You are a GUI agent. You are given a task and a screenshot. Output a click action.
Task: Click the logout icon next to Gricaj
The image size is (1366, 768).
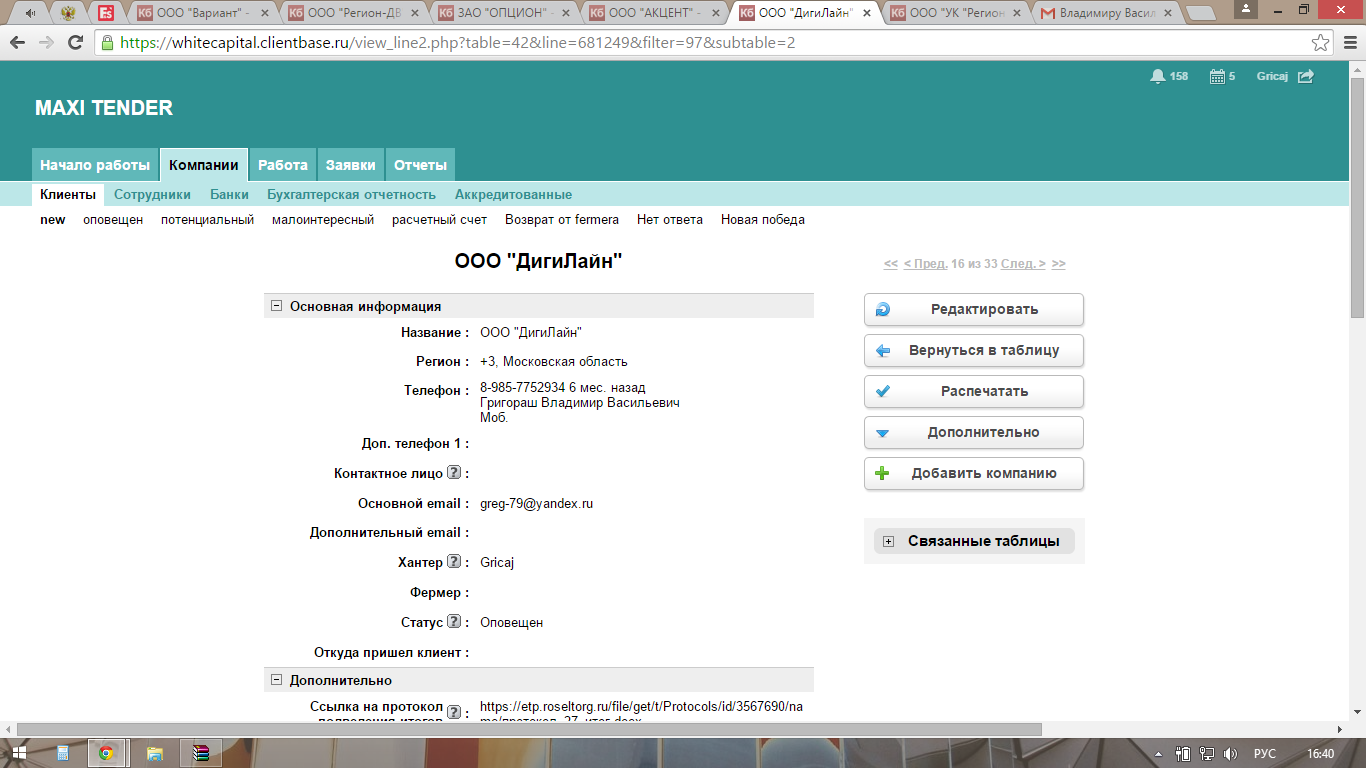click(1306, 76)
